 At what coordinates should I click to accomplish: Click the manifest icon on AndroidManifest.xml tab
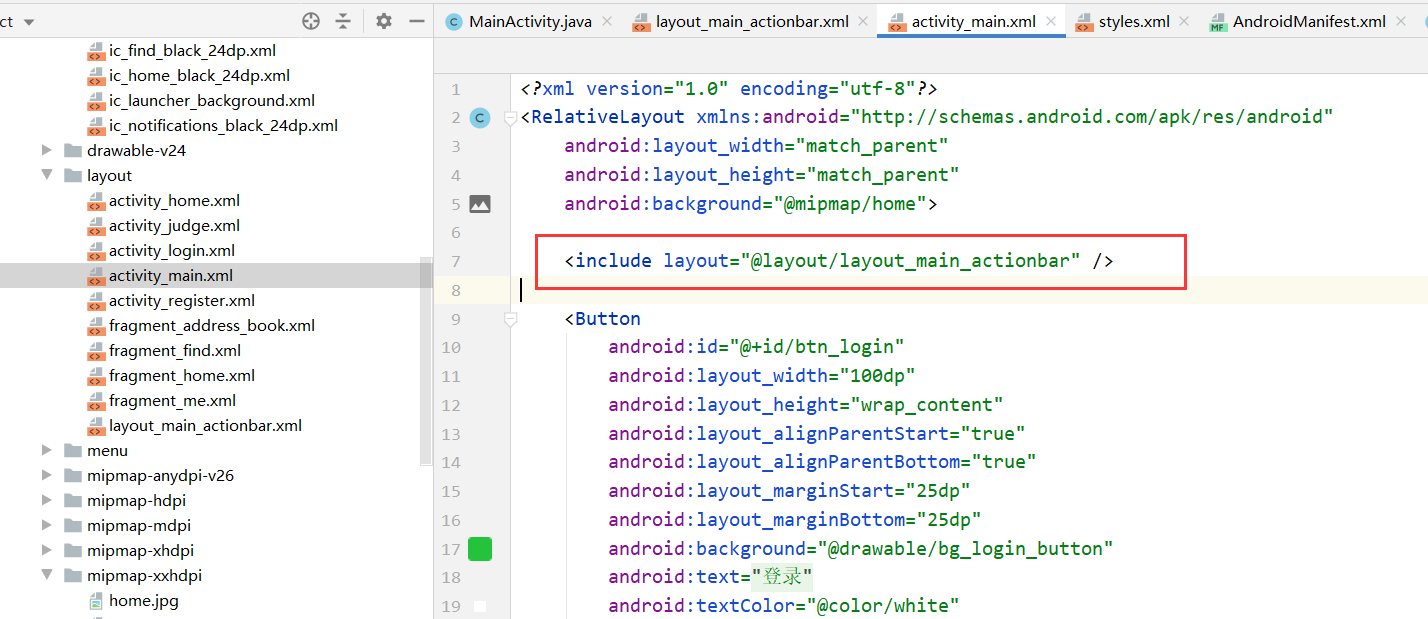(1218, 20)
